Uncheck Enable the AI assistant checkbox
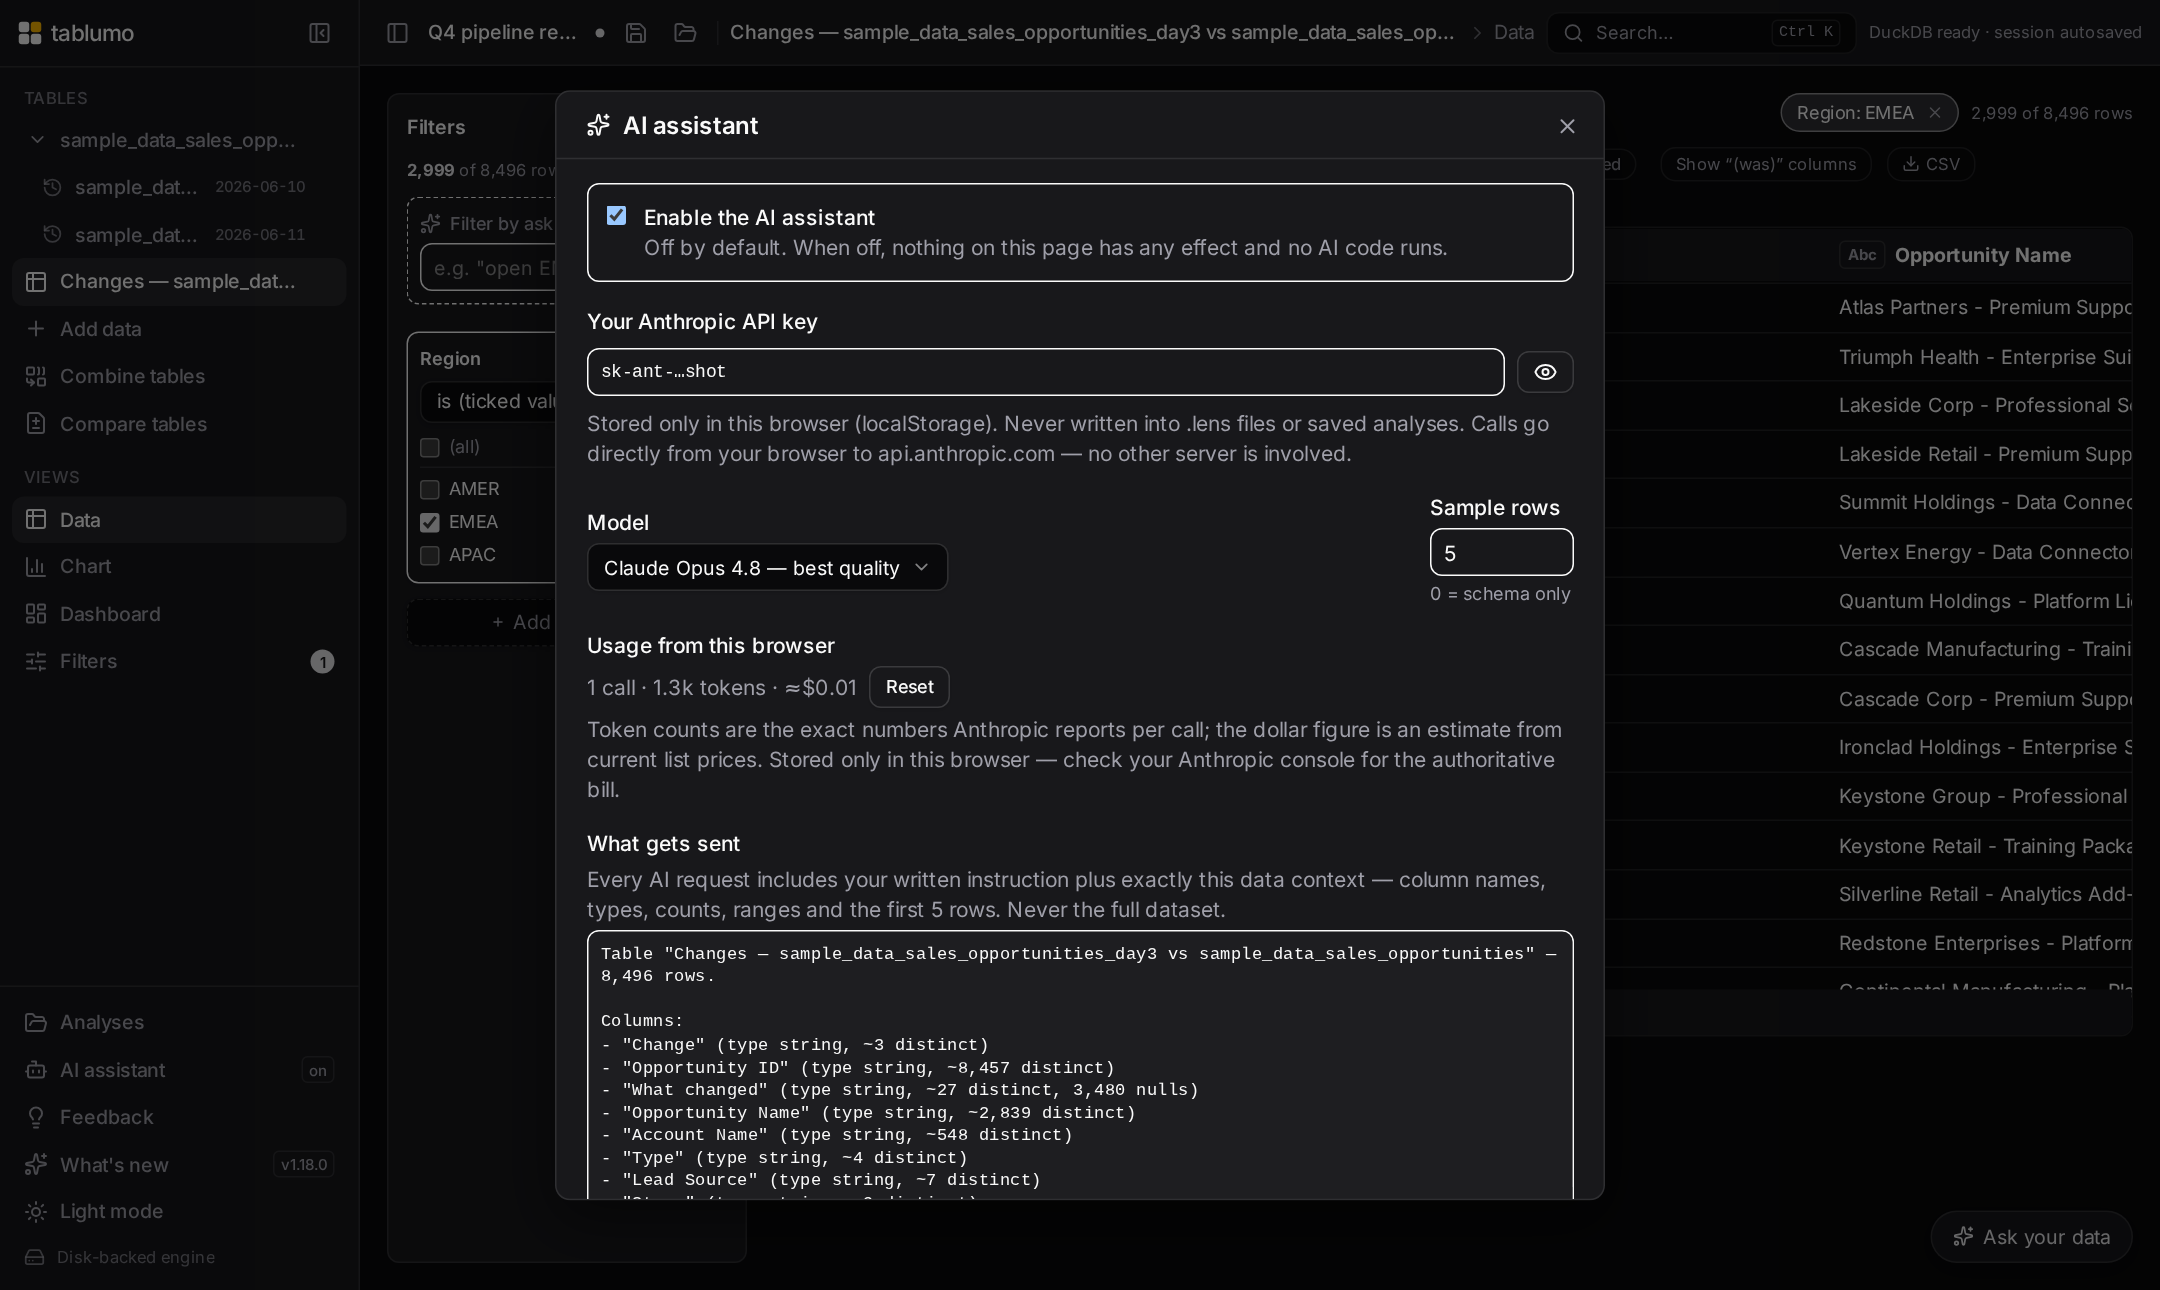This screenshot has width=2160, height=1290. [617, 216]
